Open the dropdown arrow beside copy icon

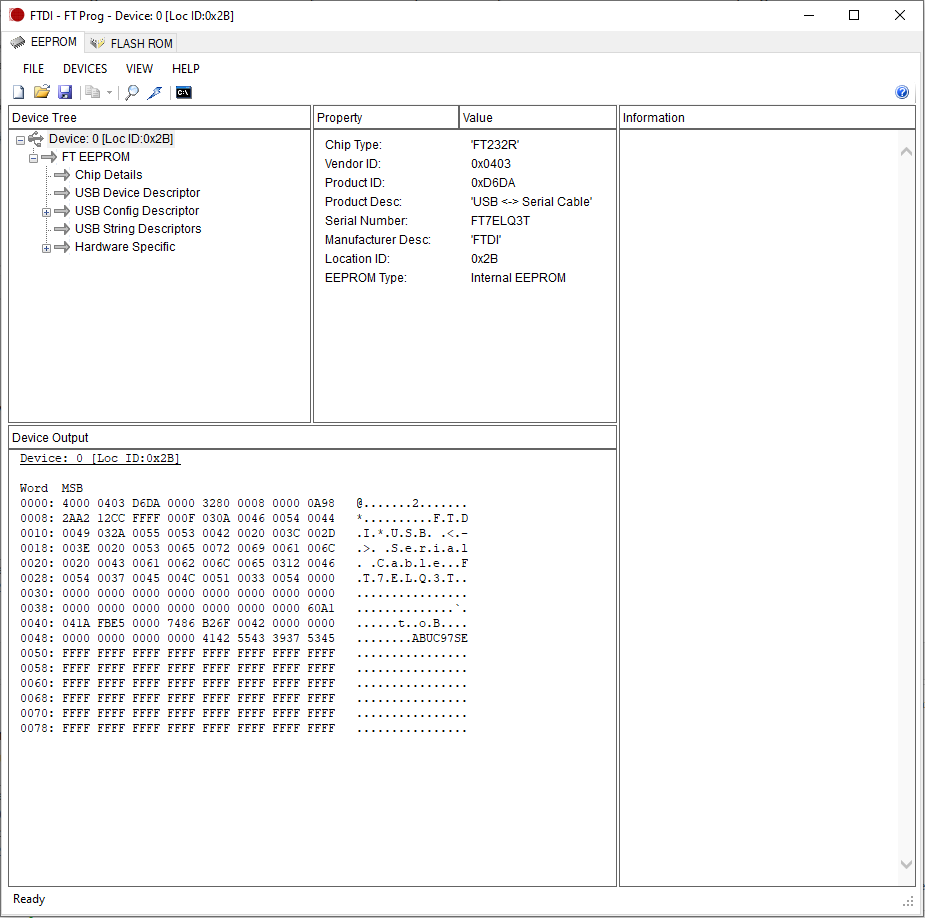pos(109,93)
